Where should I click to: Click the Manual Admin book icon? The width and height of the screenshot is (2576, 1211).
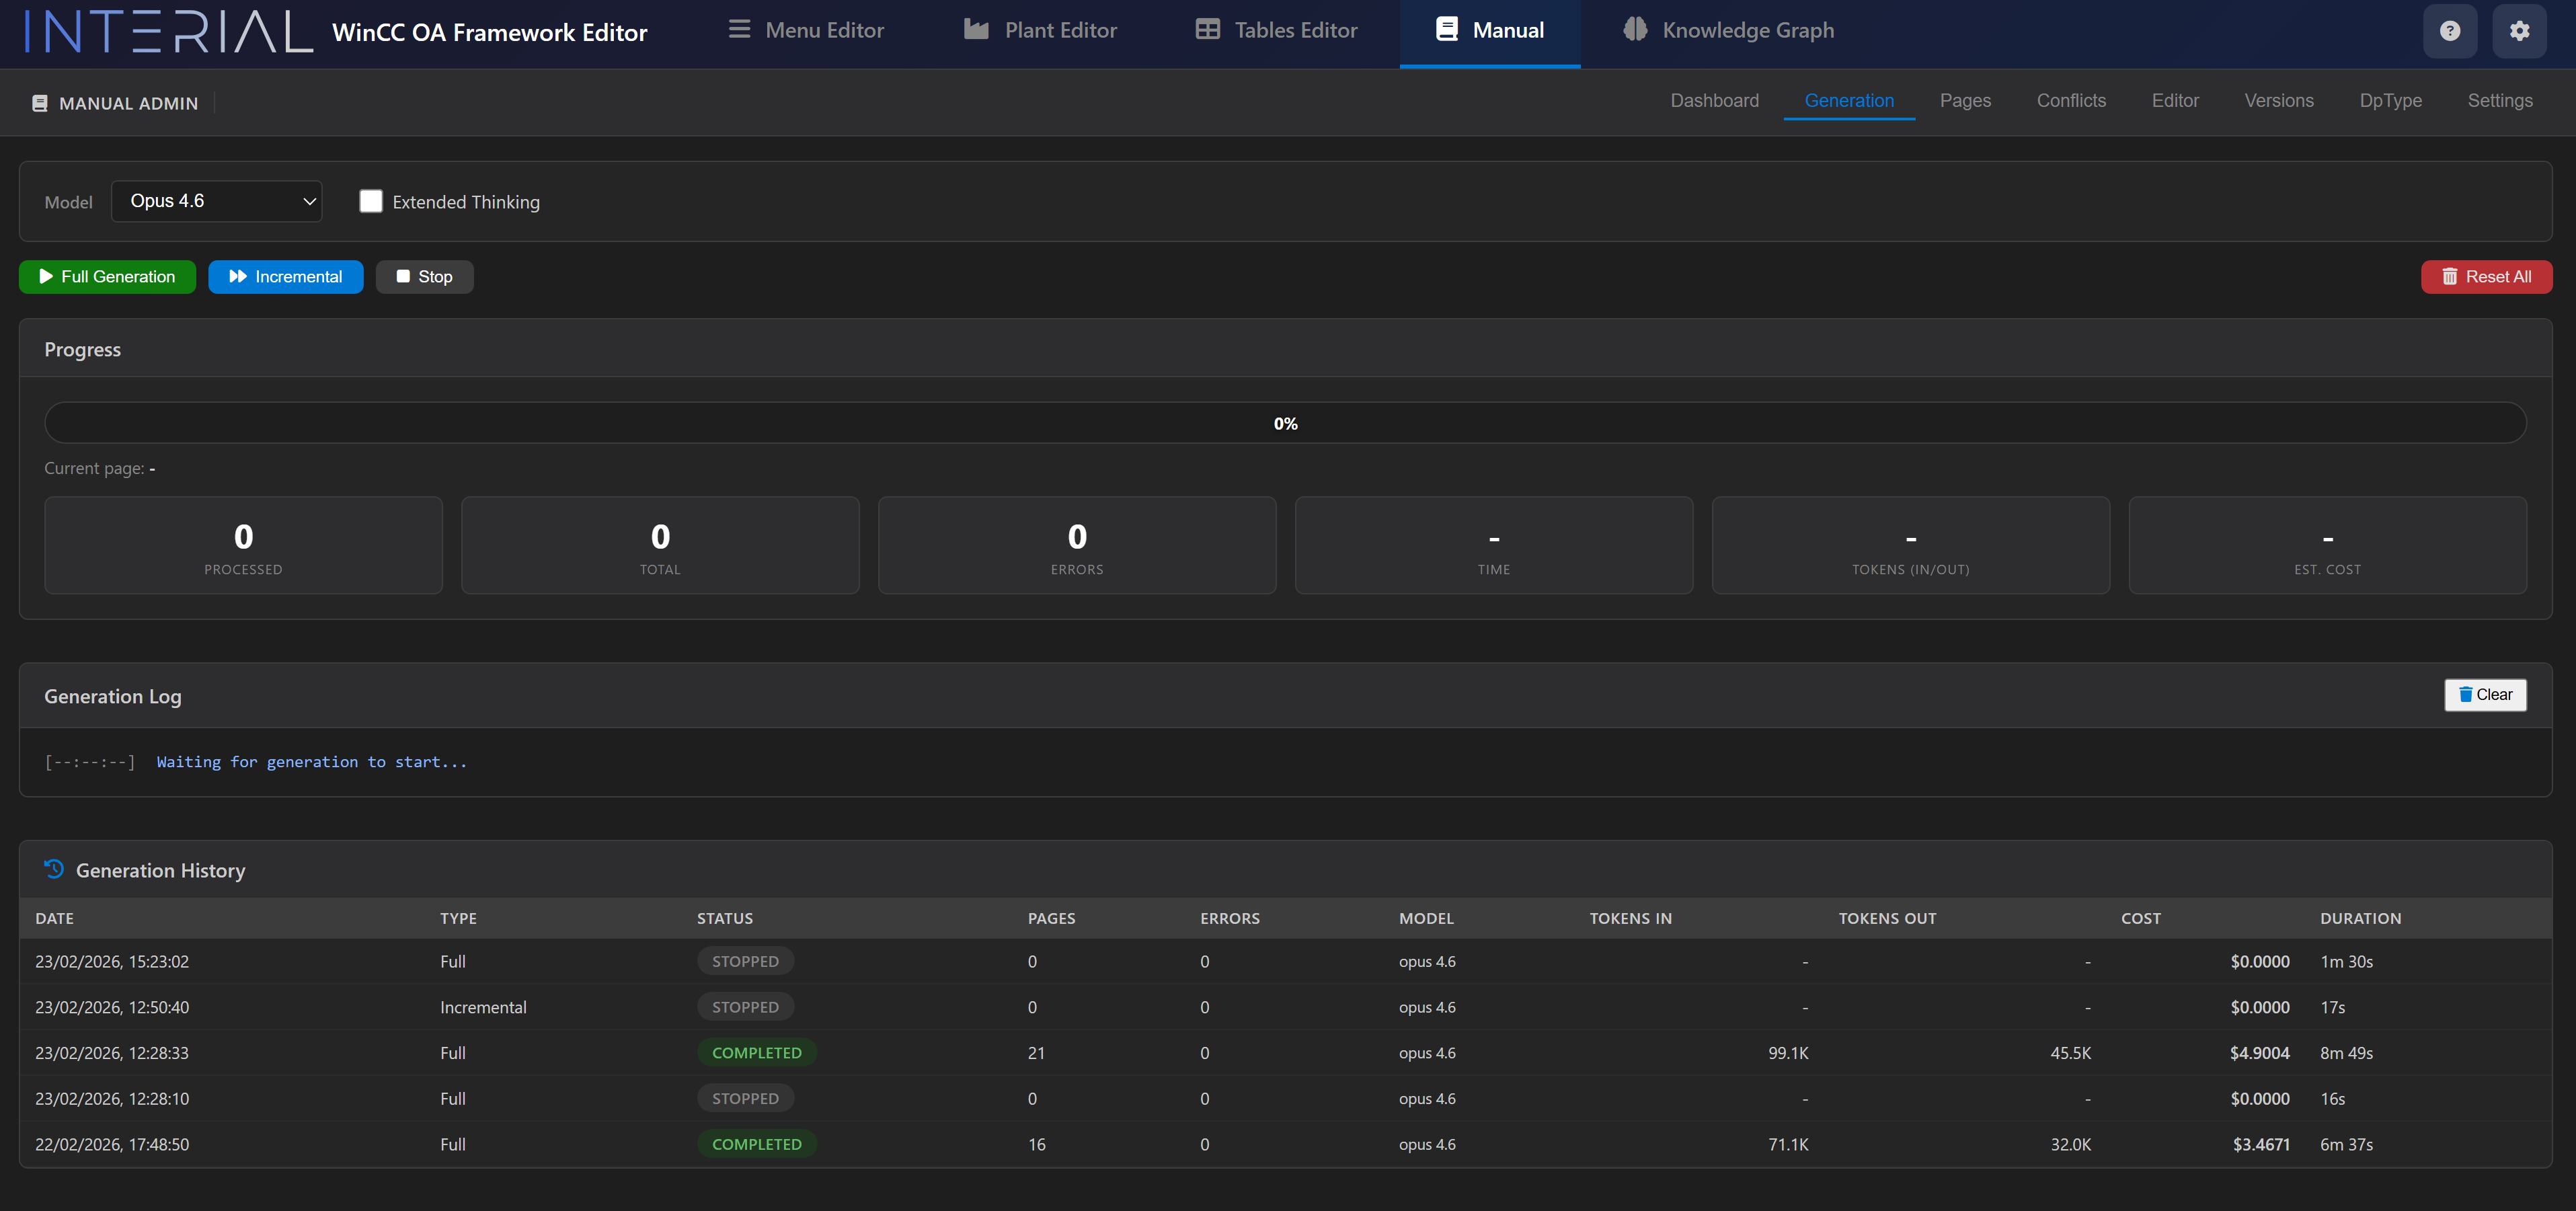[40, 103]
